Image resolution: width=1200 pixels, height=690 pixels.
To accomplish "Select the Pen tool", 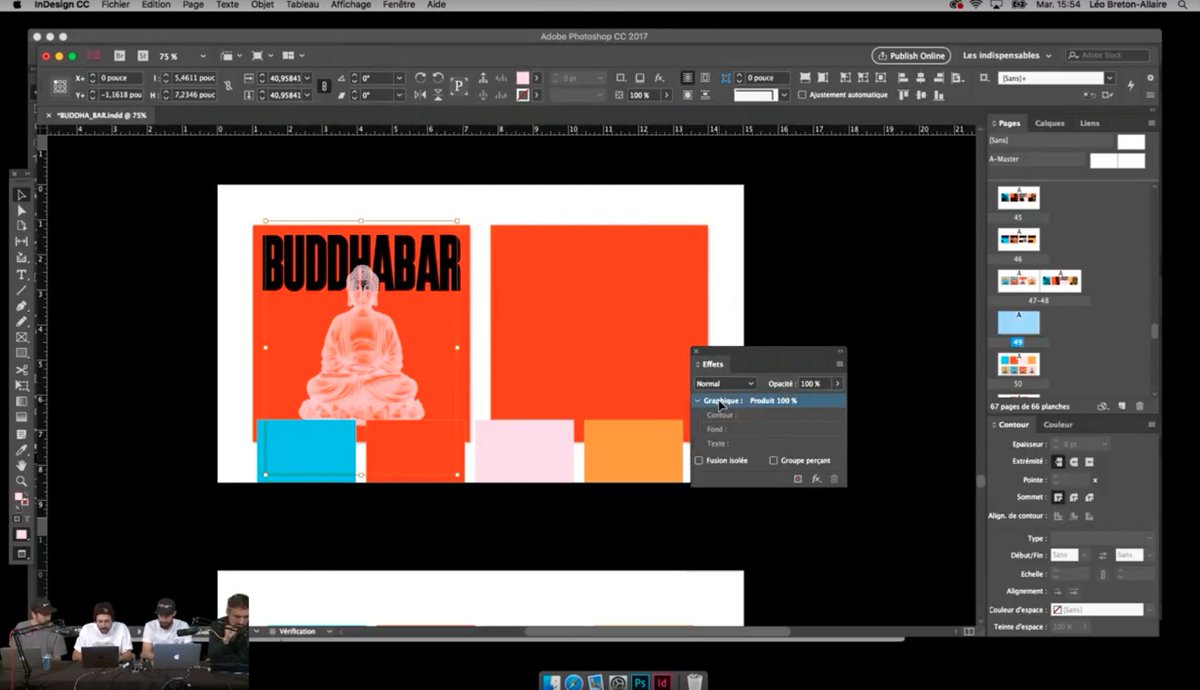I will tap(20, 303).
